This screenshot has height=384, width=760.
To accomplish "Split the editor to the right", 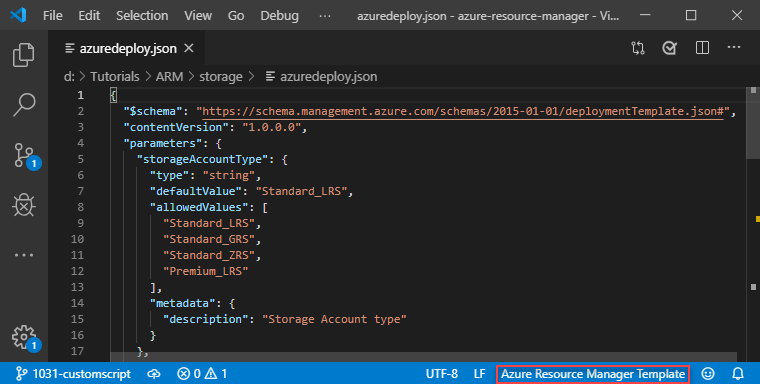I will pyautogui.click(x=702, y=48).
